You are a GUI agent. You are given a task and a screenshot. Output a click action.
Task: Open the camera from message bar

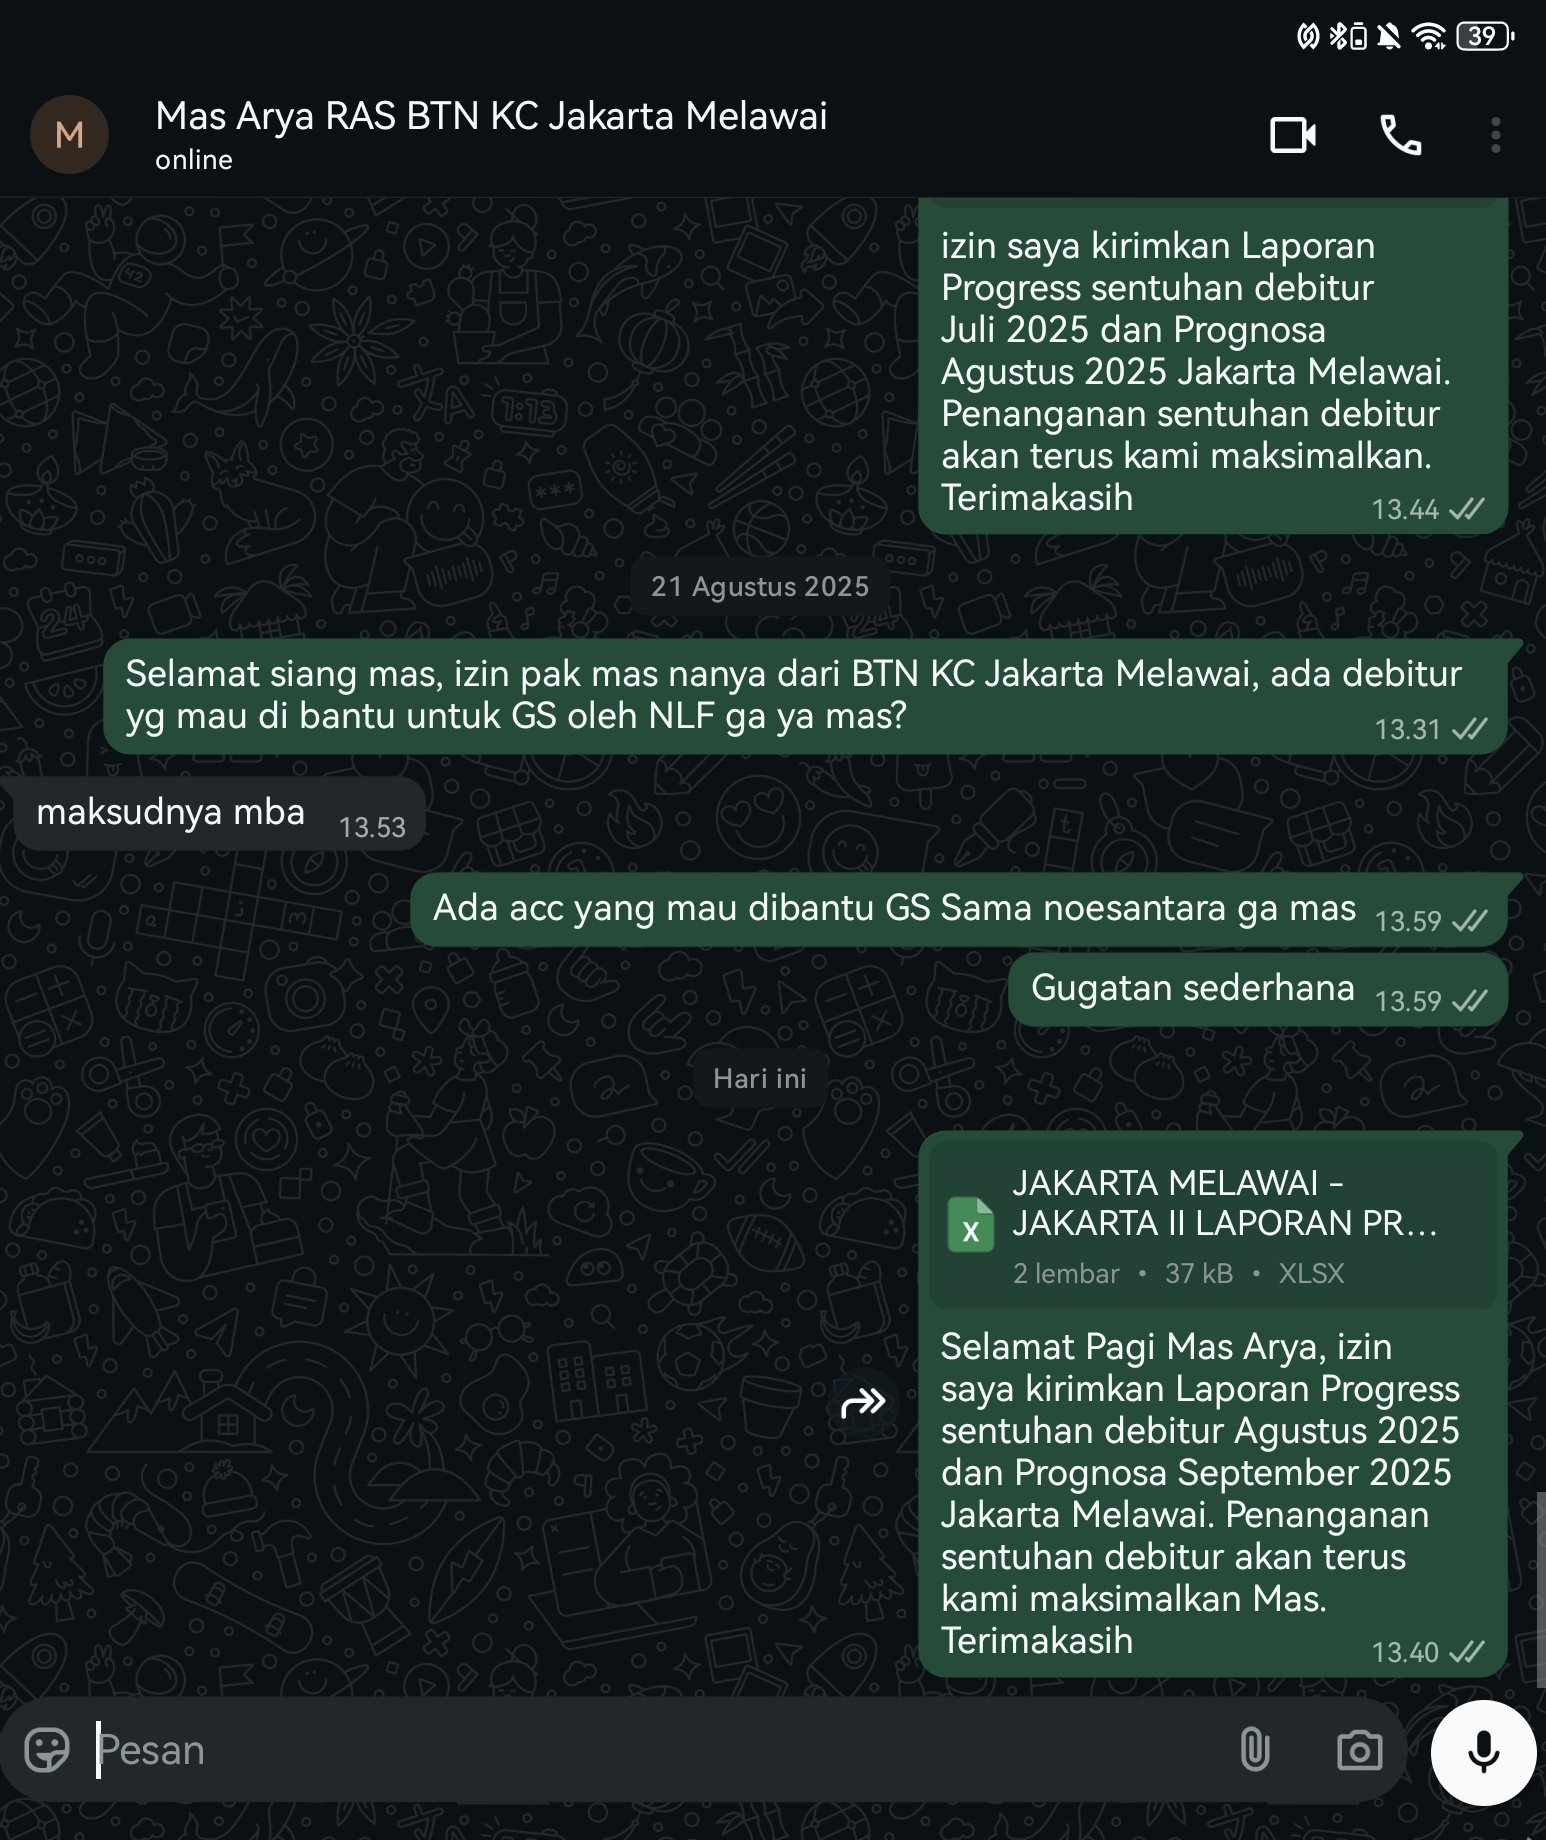point(1359,1750)
